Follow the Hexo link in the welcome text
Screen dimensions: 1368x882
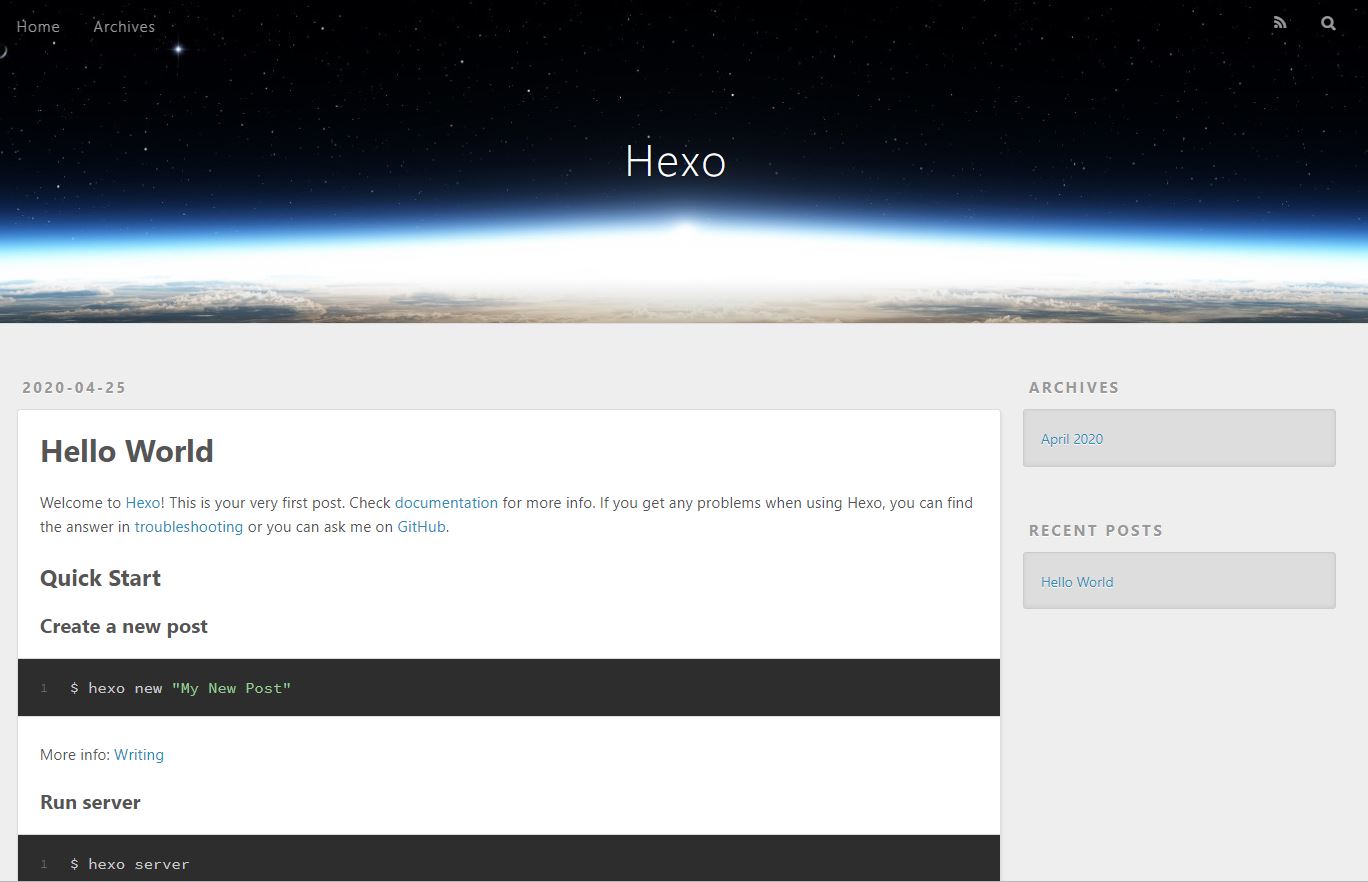tap(143, 503)
